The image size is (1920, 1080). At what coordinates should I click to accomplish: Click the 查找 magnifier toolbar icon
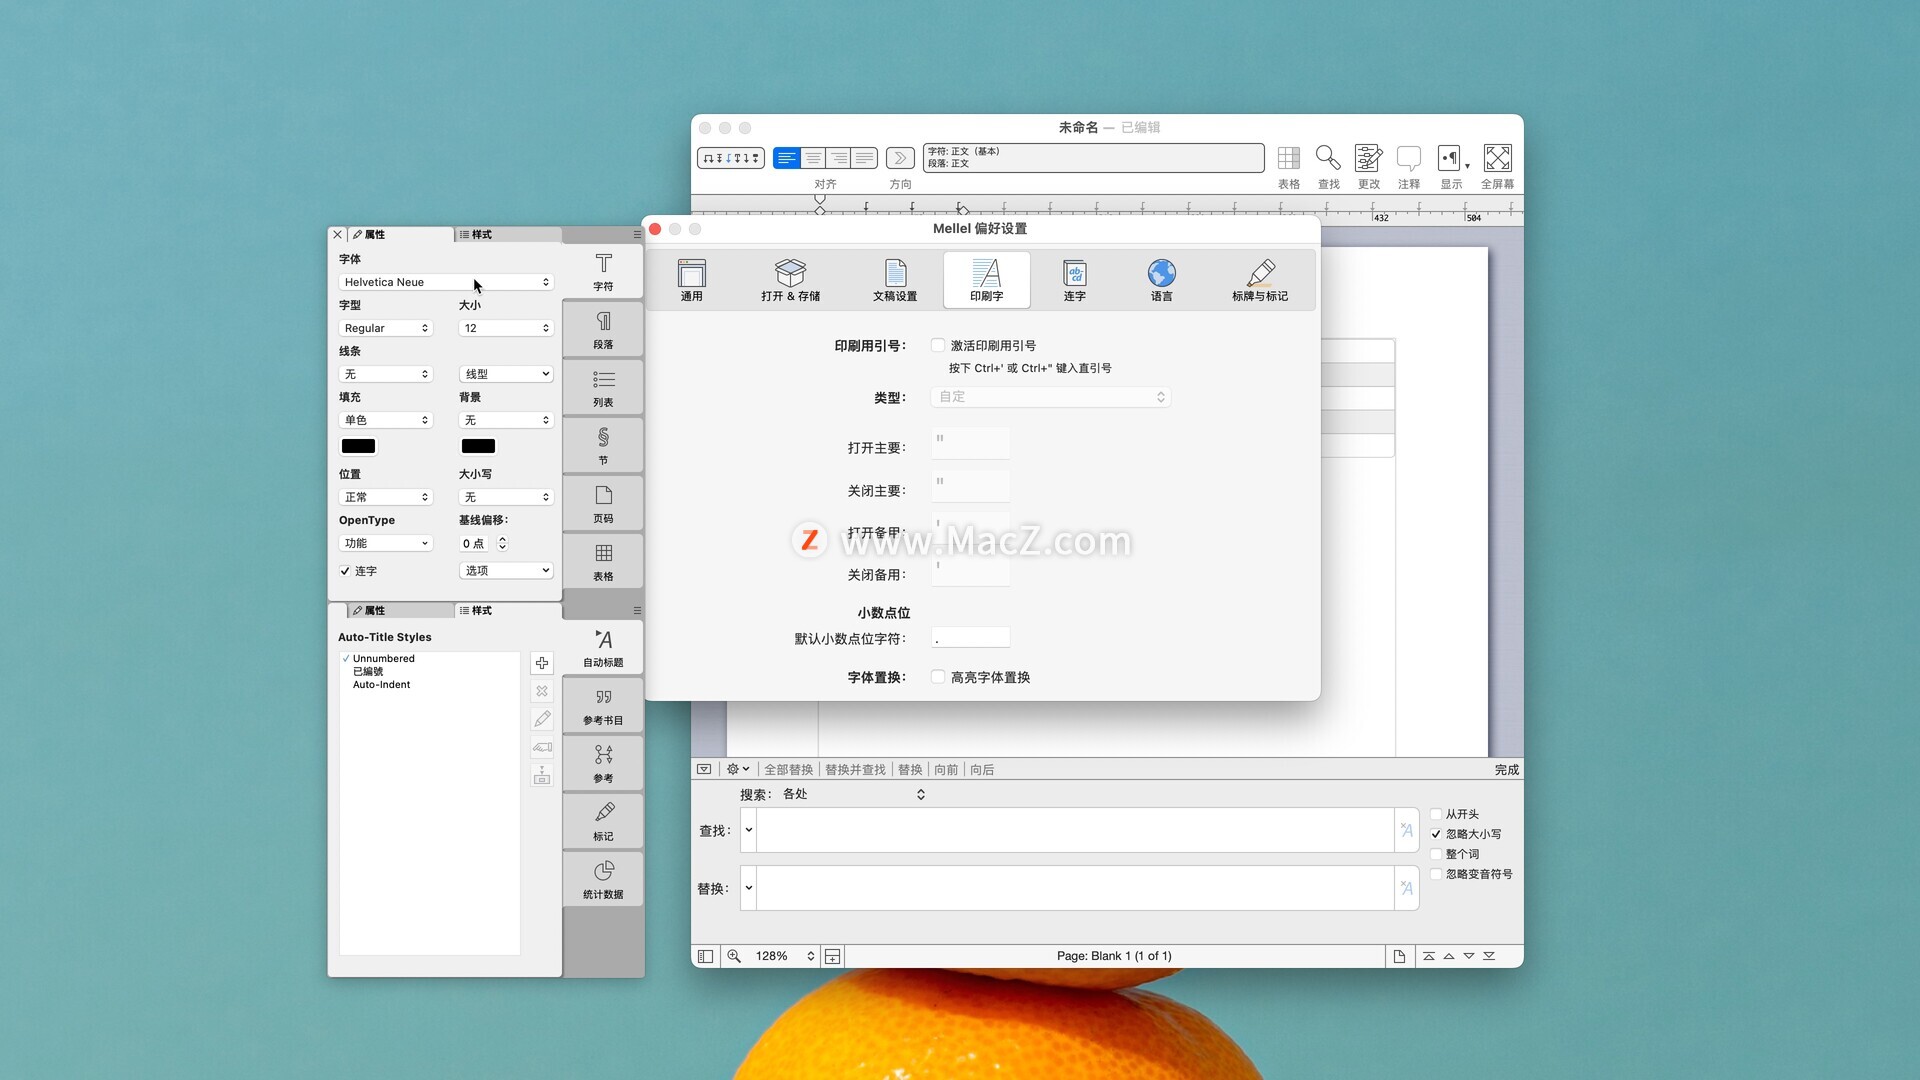tap(1328, 158)
